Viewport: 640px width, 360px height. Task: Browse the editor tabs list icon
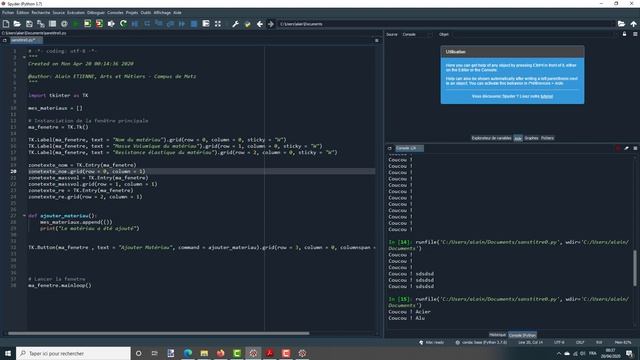4,40
